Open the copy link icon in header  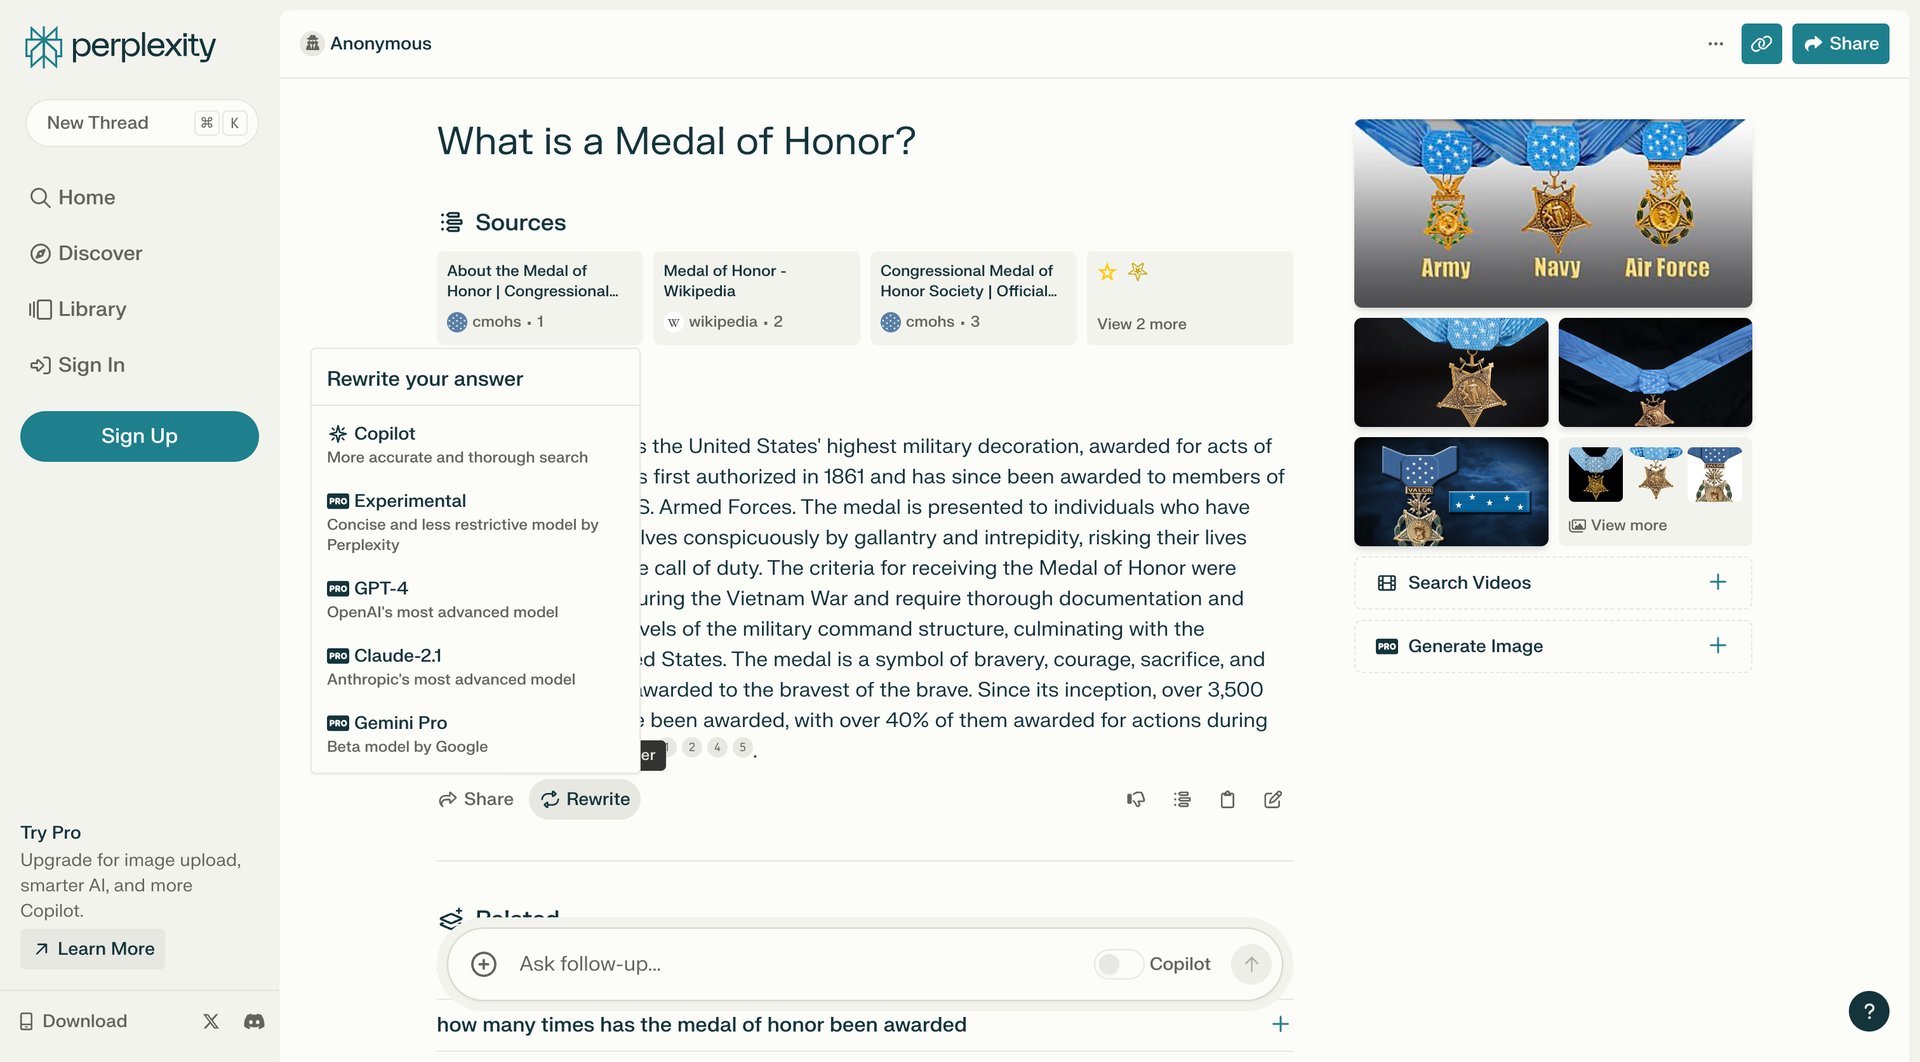[1761, 43]
